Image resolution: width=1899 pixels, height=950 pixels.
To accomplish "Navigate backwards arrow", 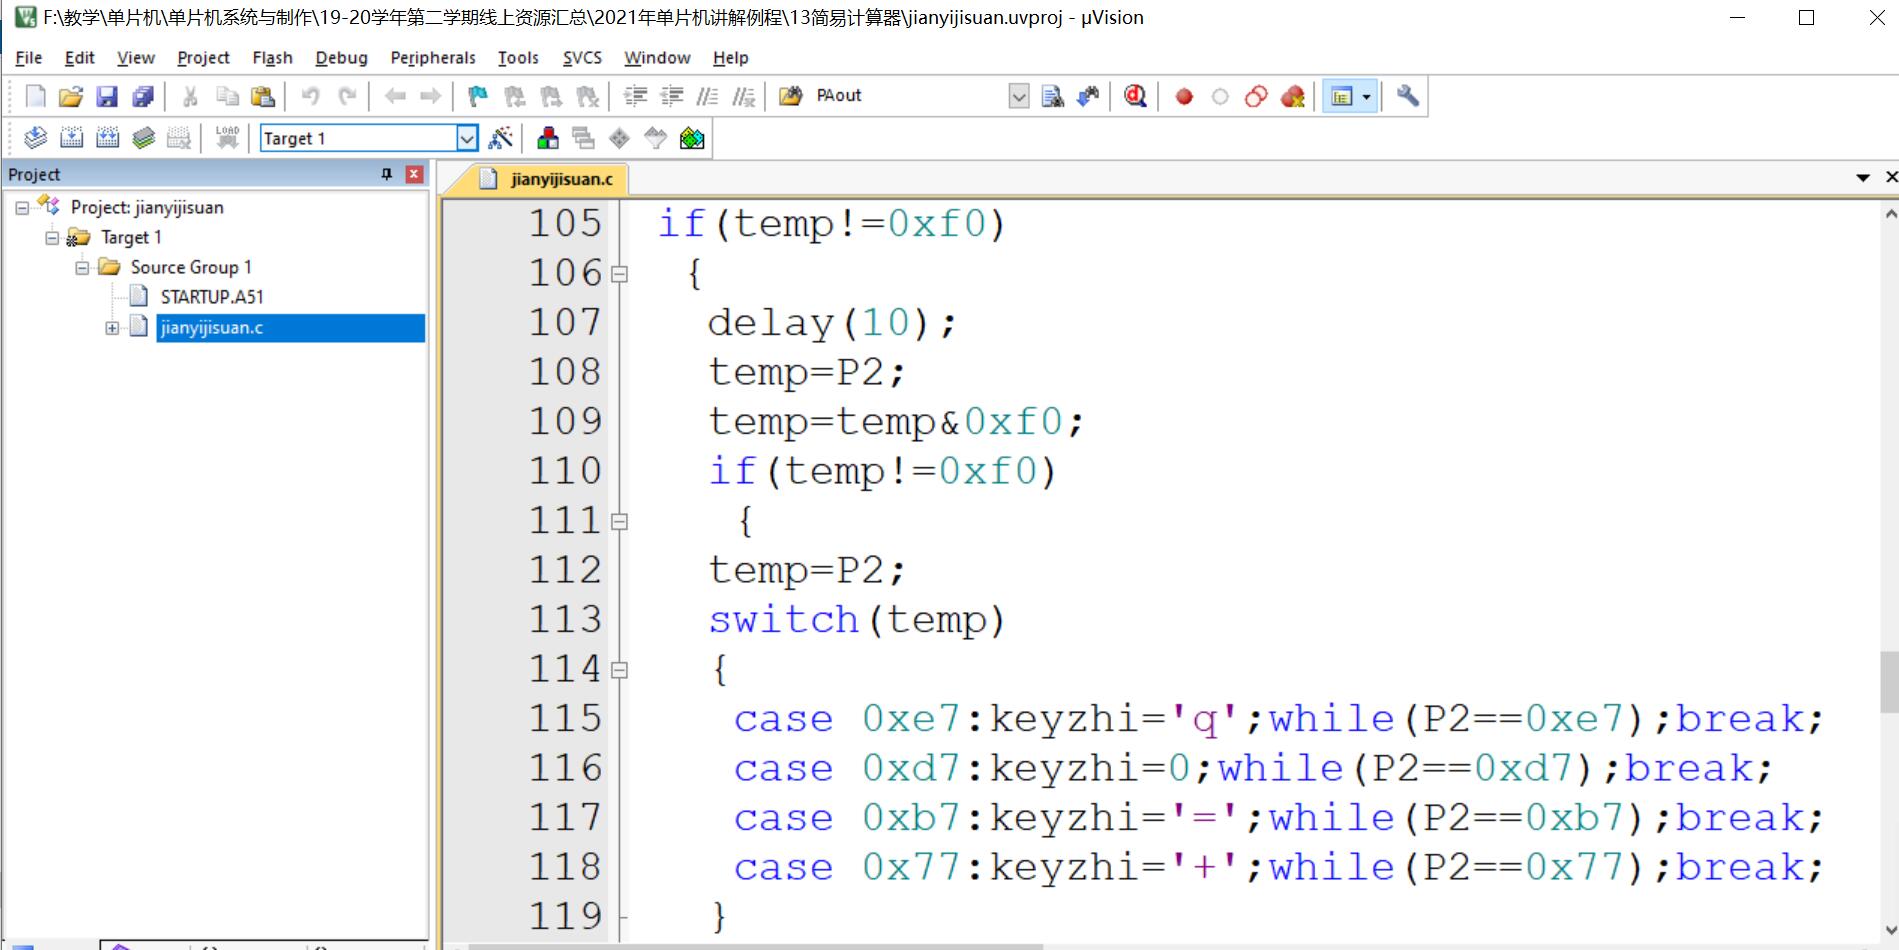I will pos(395,96).
